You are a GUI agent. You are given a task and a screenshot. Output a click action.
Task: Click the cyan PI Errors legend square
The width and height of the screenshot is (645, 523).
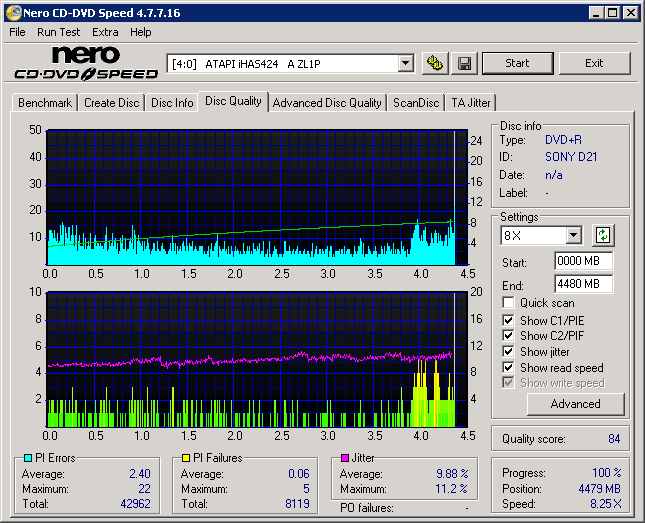[x=27, y=458]
